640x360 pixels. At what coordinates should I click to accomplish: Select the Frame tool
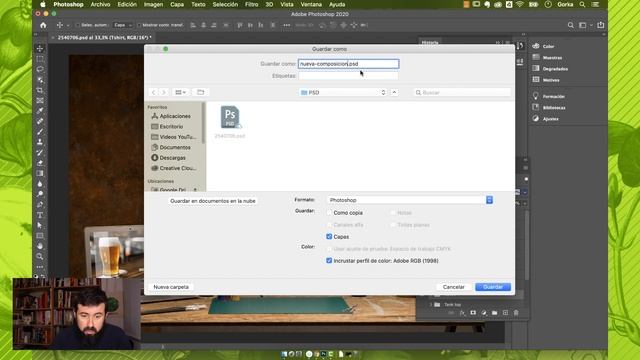(40, 100)
